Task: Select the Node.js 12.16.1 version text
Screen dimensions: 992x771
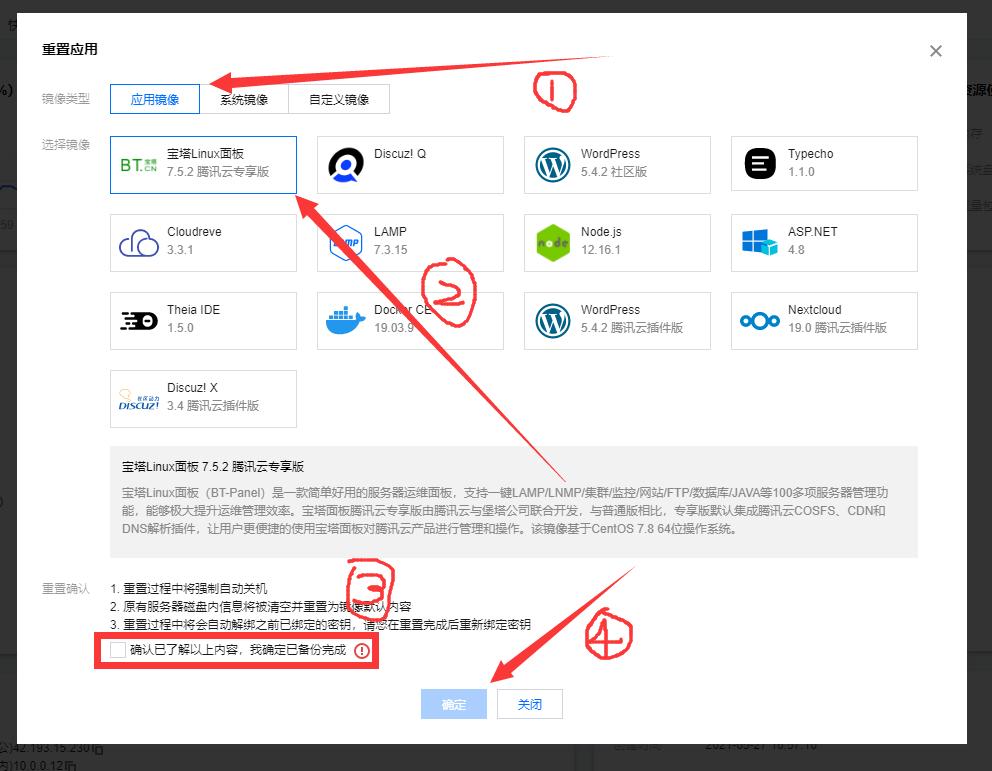Action: pyautogui.click(x=600, y=250)
